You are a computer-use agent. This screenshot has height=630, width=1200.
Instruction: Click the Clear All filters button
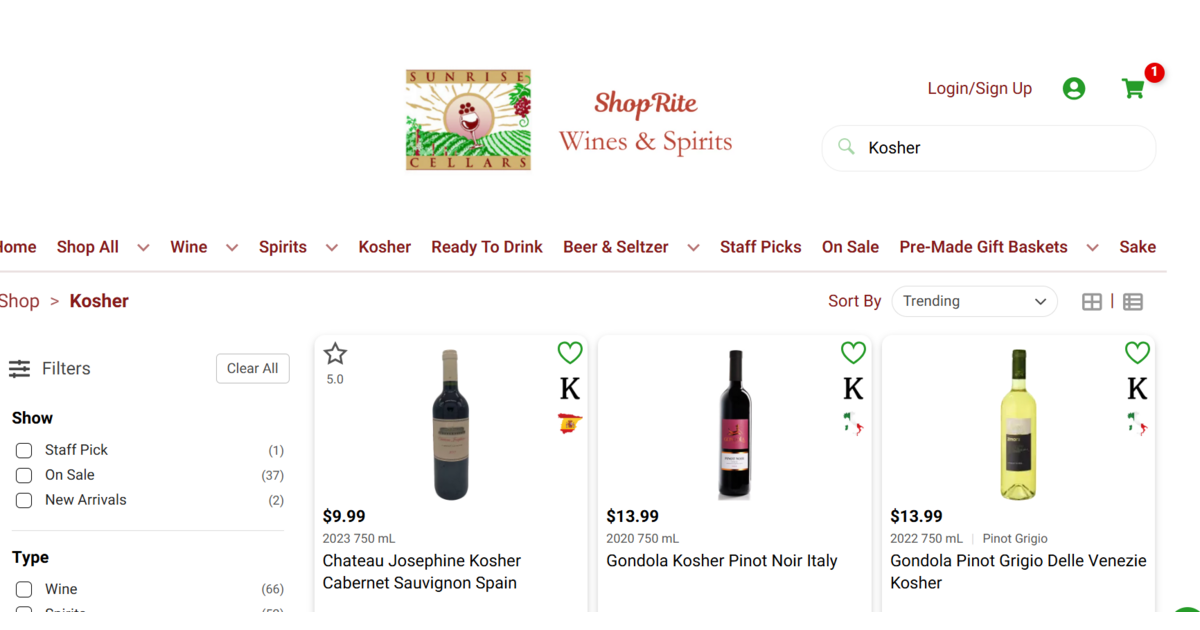click(252, 368)
